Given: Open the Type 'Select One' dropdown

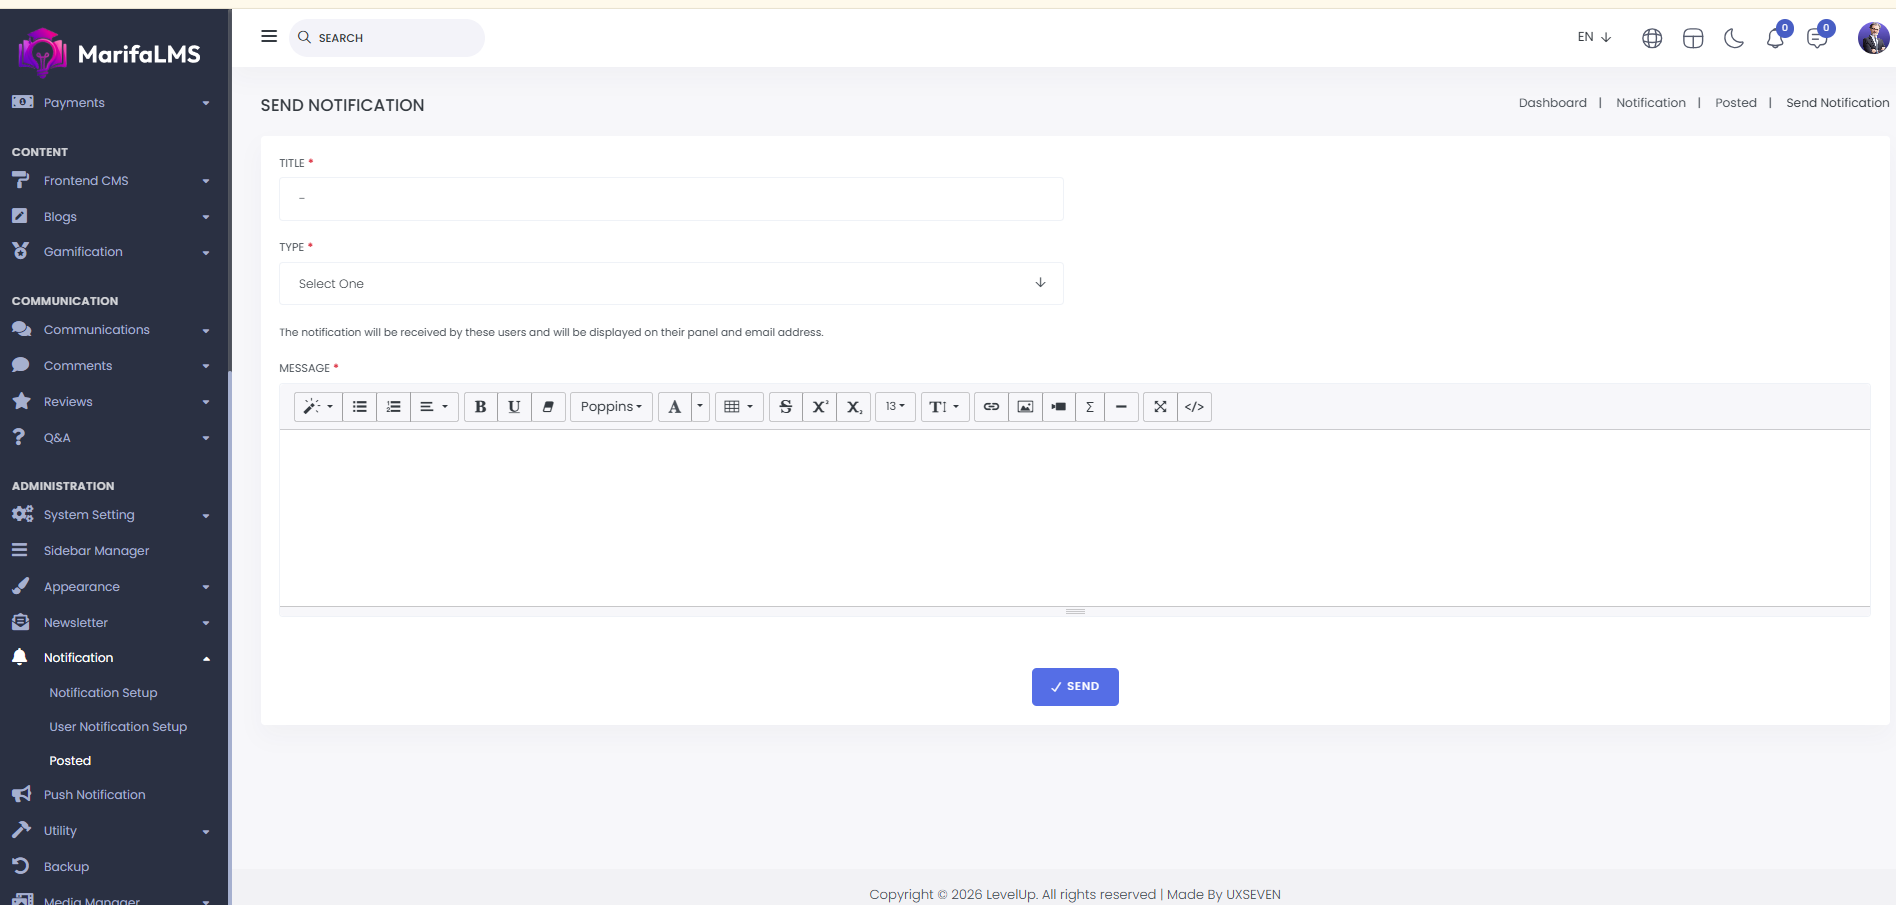Looking at the screenshot, I should (x=670, y=284).
